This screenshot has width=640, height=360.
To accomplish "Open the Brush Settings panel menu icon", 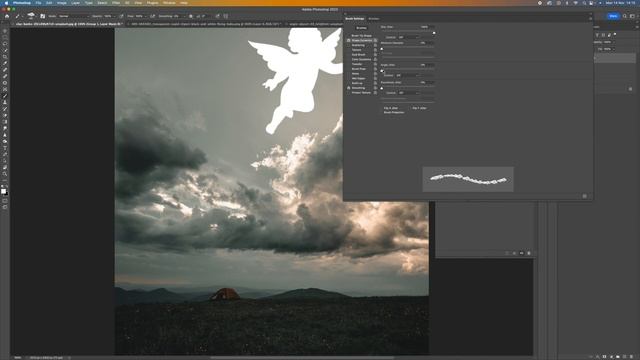I will [x=590, y=18].
